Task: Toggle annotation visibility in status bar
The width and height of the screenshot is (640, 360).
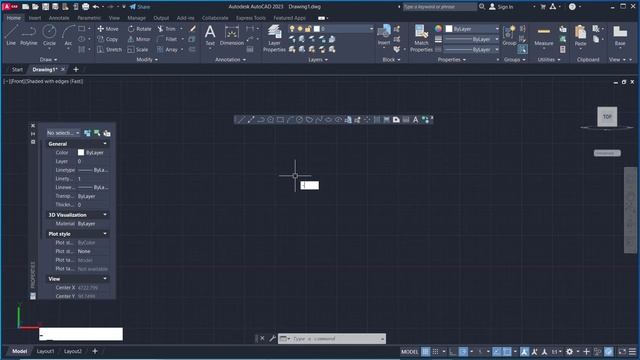Action: 524,351
